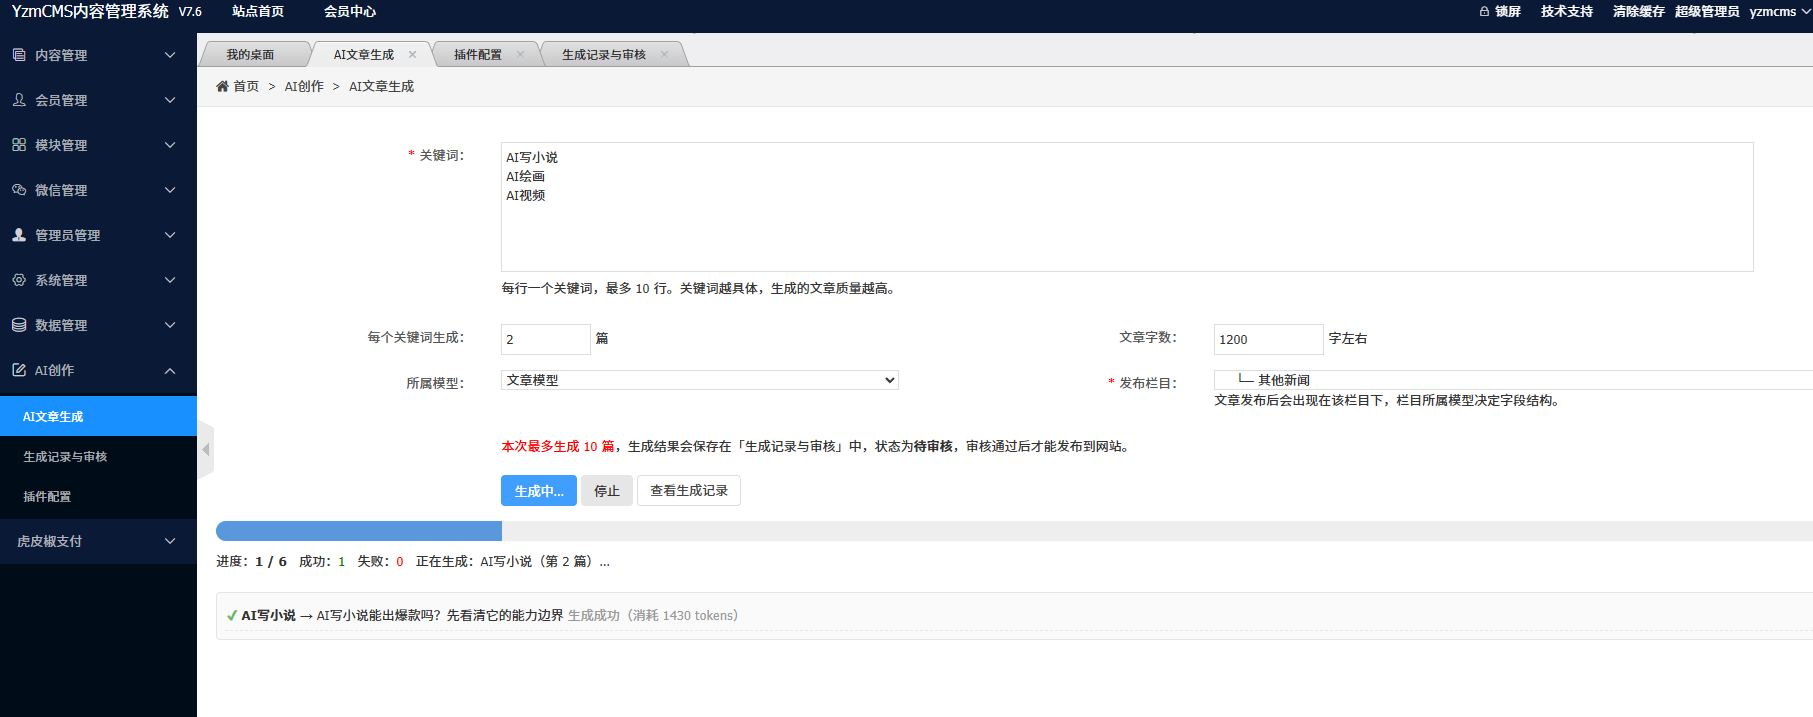Switch to the 插件配置 tab
The width and height of the screenshot is (1813, 717).
click(478, 55)
